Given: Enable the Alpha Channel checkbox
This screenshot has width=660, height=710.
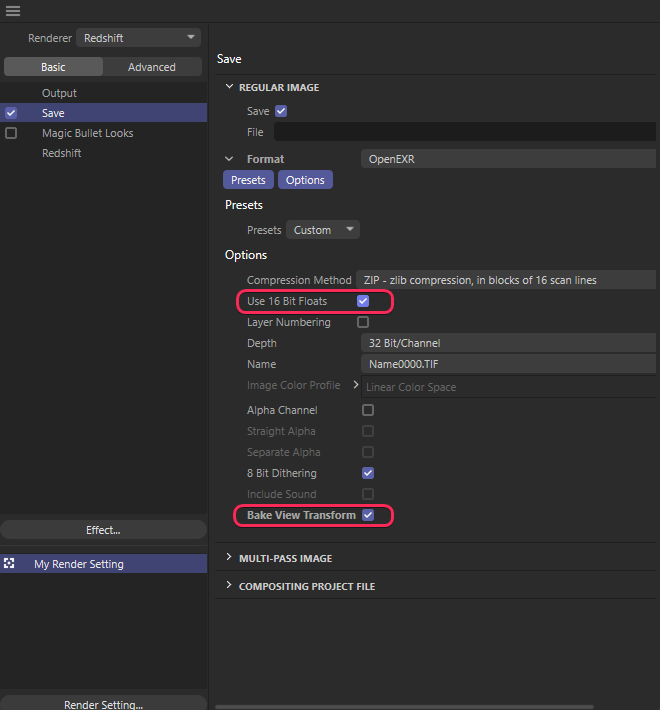Looking at the screenshot, I should pyautogui.click(x=368, y=410).
